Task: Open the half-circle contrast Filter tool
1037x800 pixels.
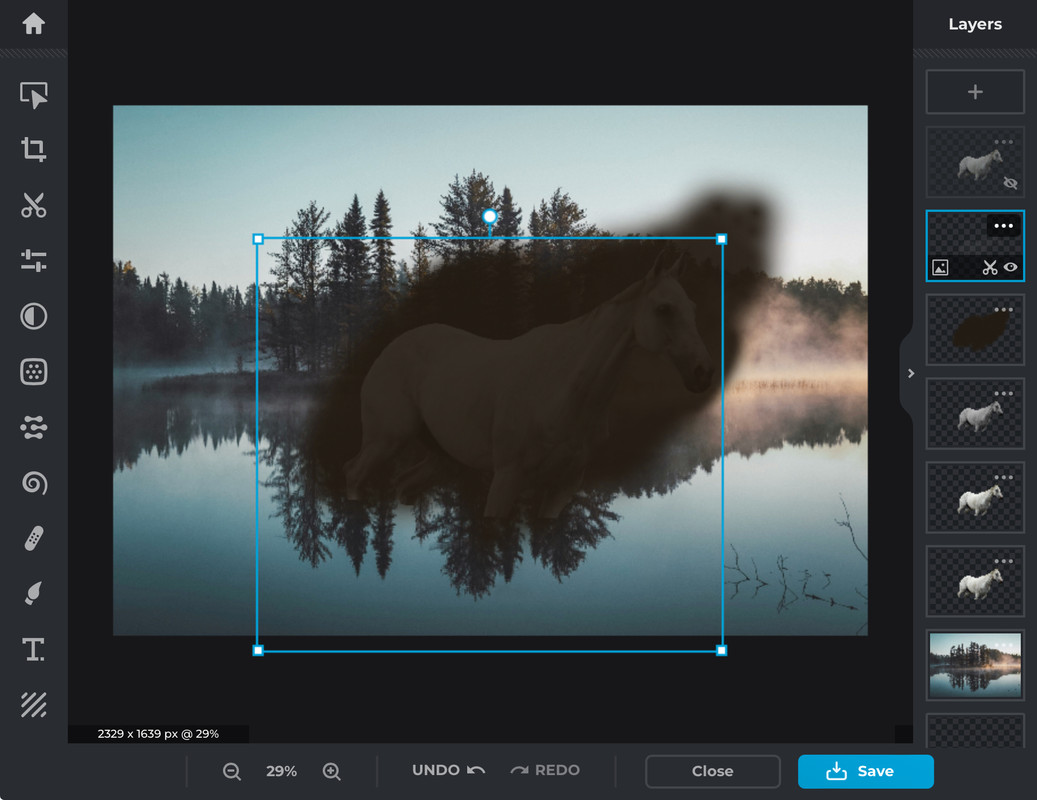Action: pos(33,316)
